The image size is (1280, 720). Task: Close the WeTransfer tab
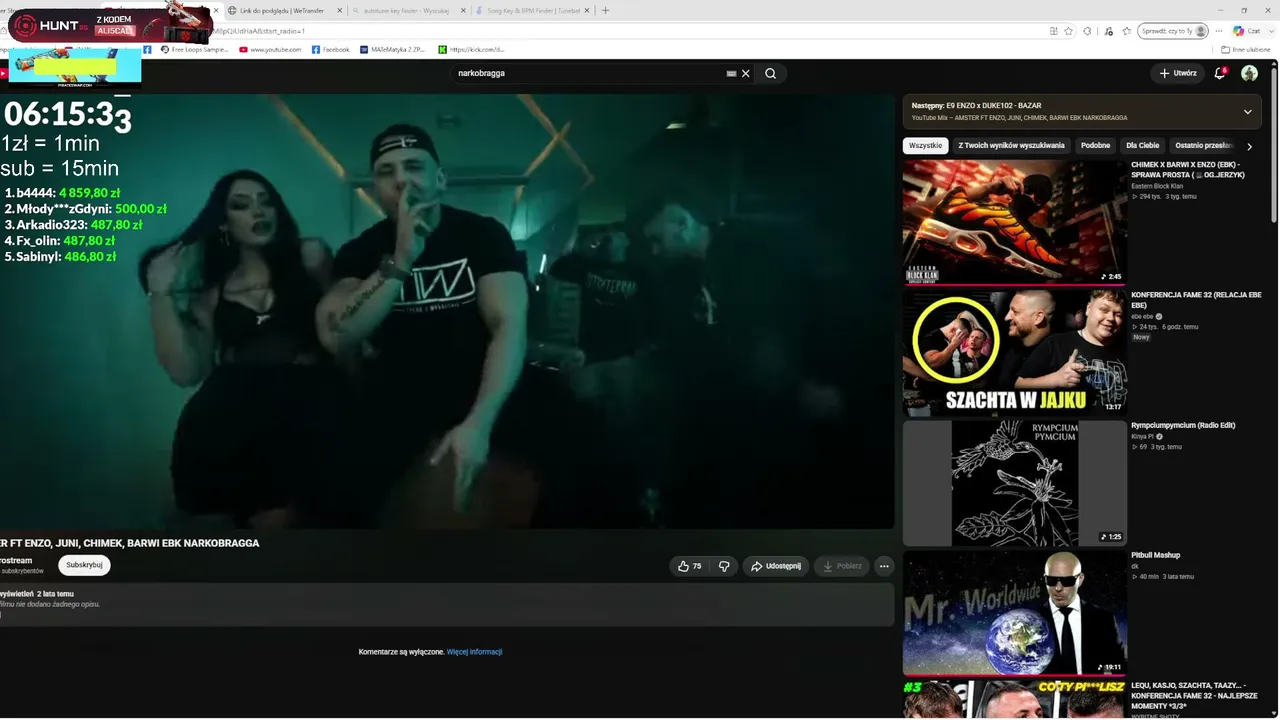[339, 10]
